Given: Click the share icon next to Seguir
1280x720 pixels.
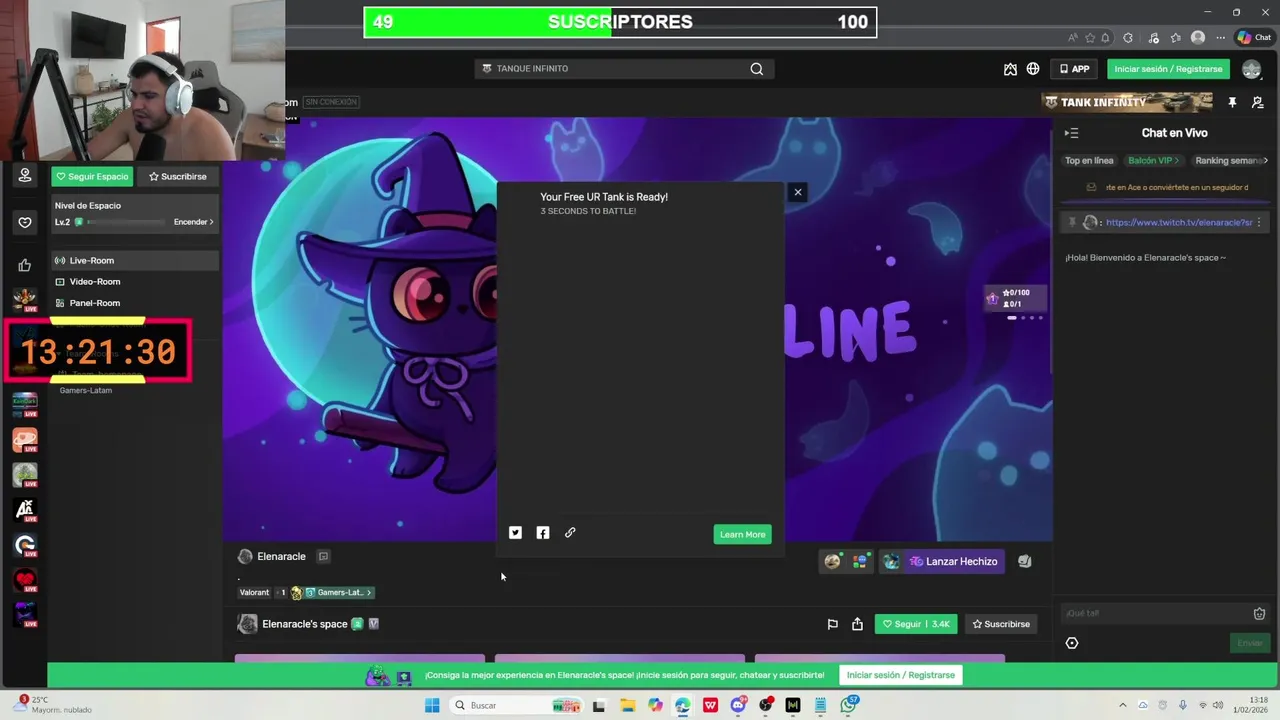Looking at the screenshot, I should [857, 624].
